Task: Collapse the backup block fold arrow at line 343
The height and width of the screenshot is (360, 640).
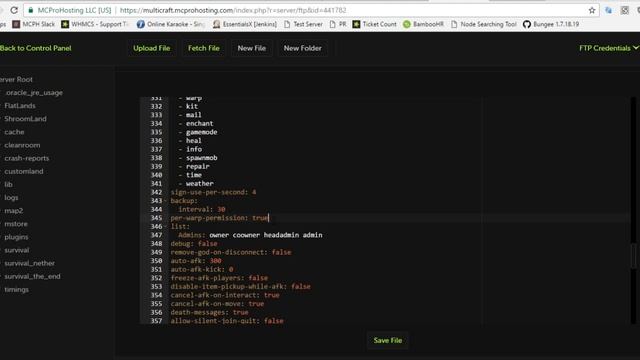Action: [x=165, y=201]
